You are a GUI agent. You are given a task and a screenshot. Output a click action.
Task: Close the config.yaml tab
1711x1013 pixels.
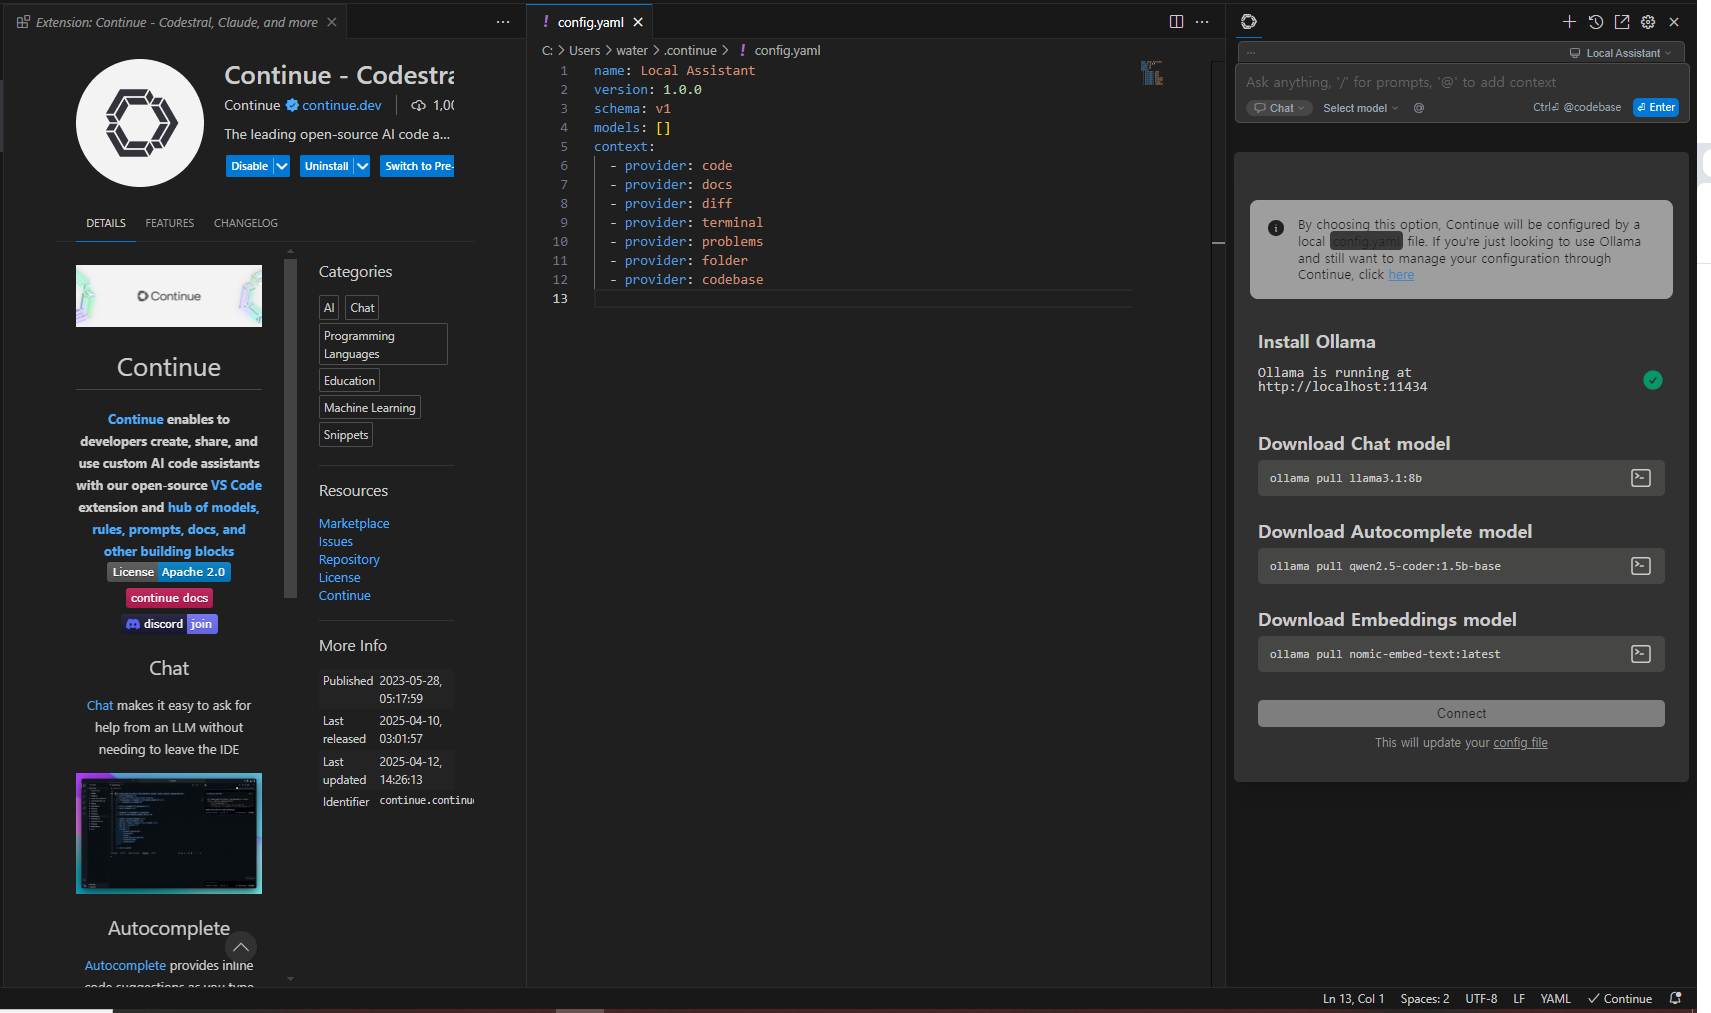pyautogui.click(x=638, y=22)
